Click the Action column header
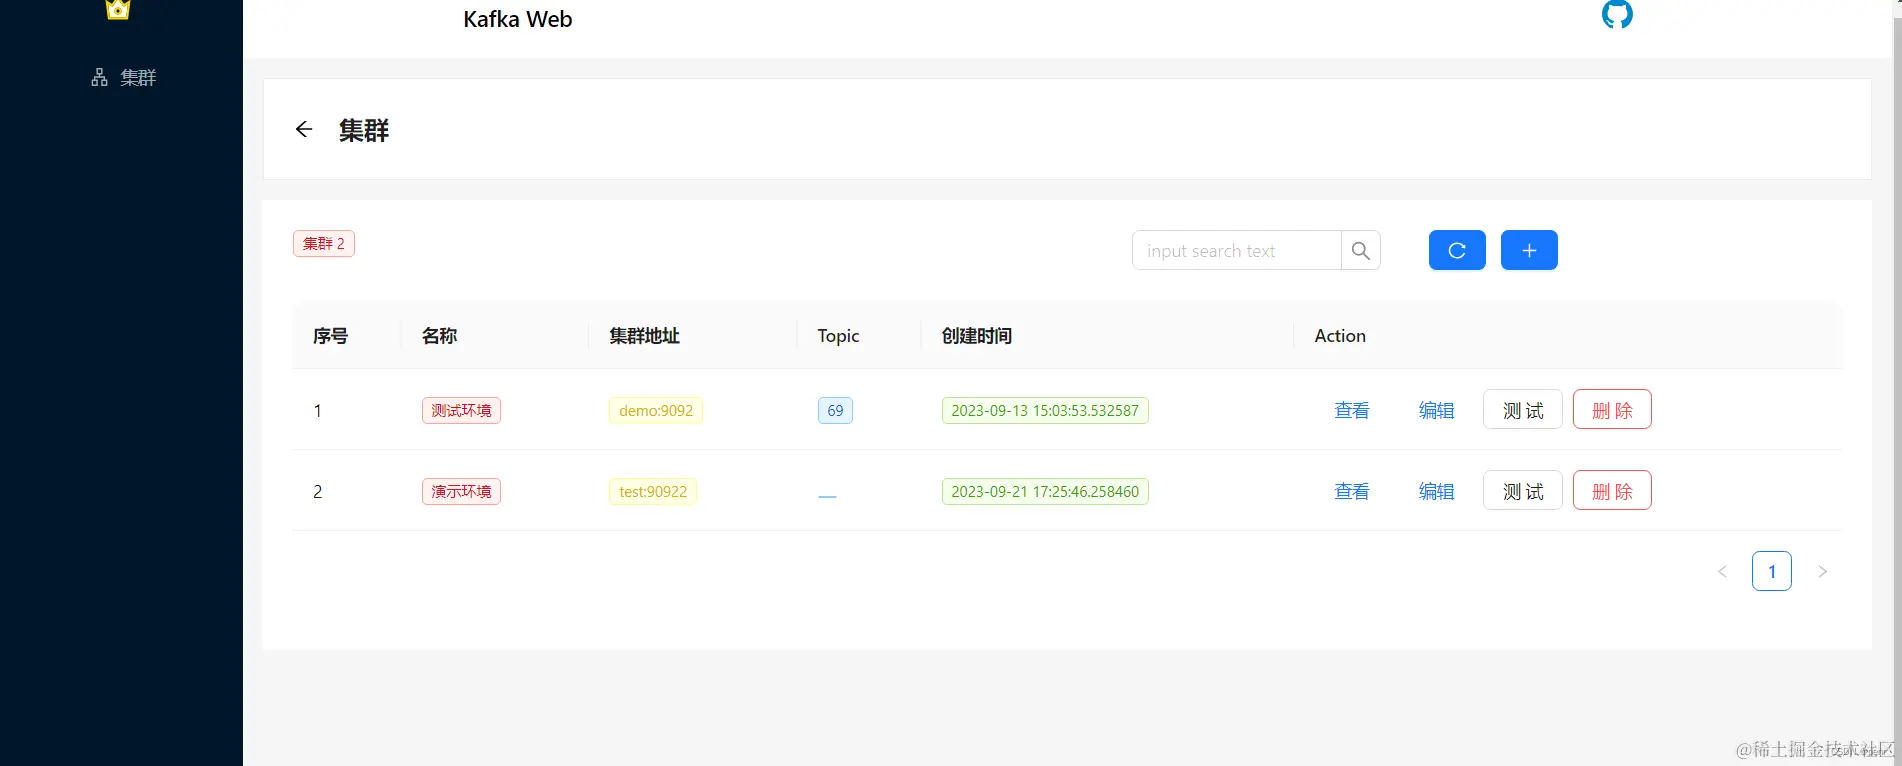 click(x=1340, y=336)
